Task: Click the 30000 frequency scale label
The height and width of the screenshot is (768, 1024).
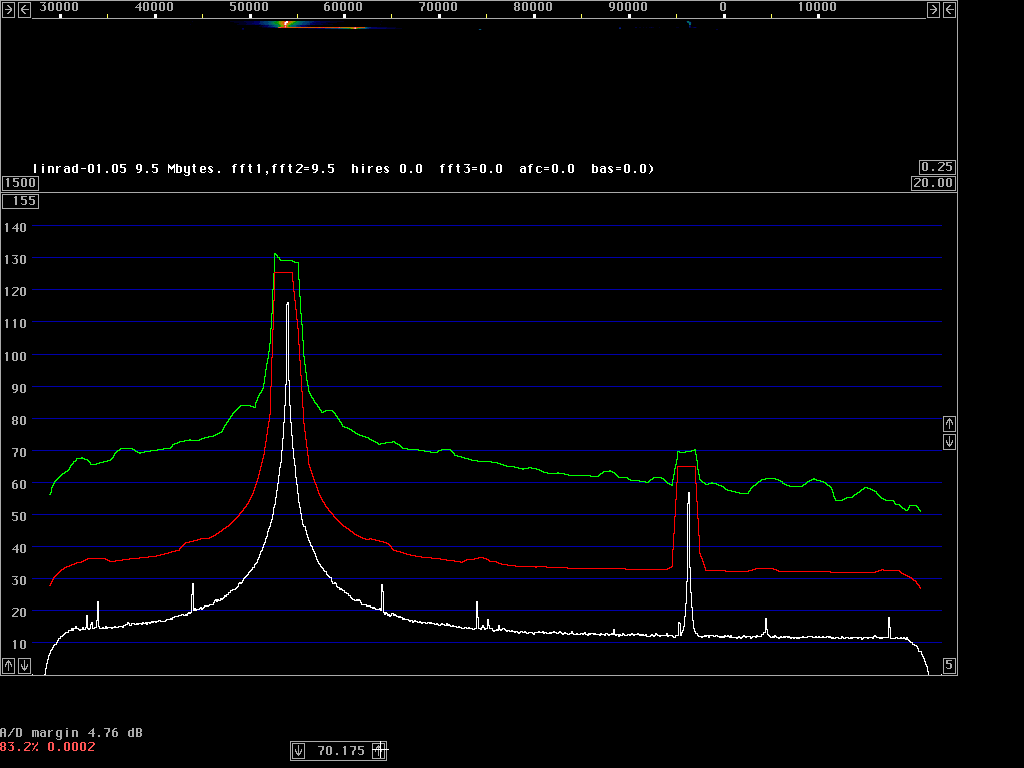Action: (x=59, y=7)
